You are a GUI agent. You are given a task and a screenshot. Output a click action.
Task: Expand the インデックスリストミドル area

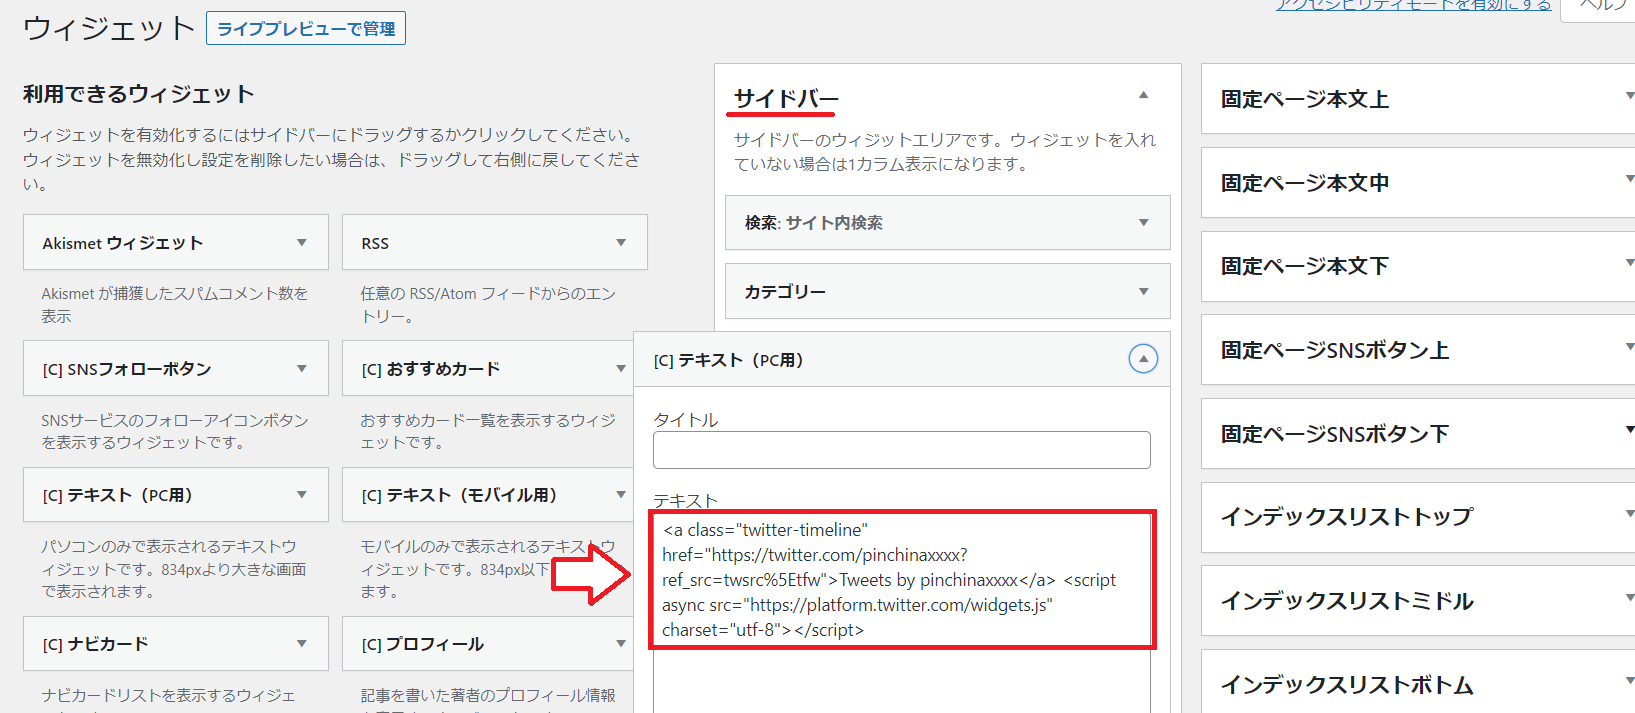(1628, 598)
